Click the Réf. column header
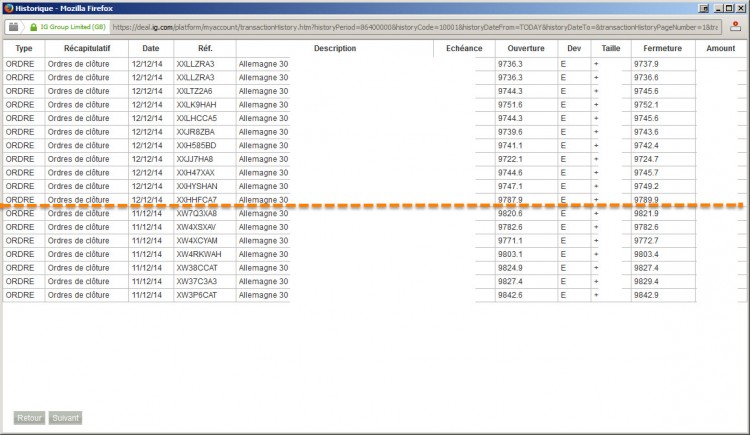The height and width of the screenshot is (435, 750). pyautogui.click(x=205, y=48)
